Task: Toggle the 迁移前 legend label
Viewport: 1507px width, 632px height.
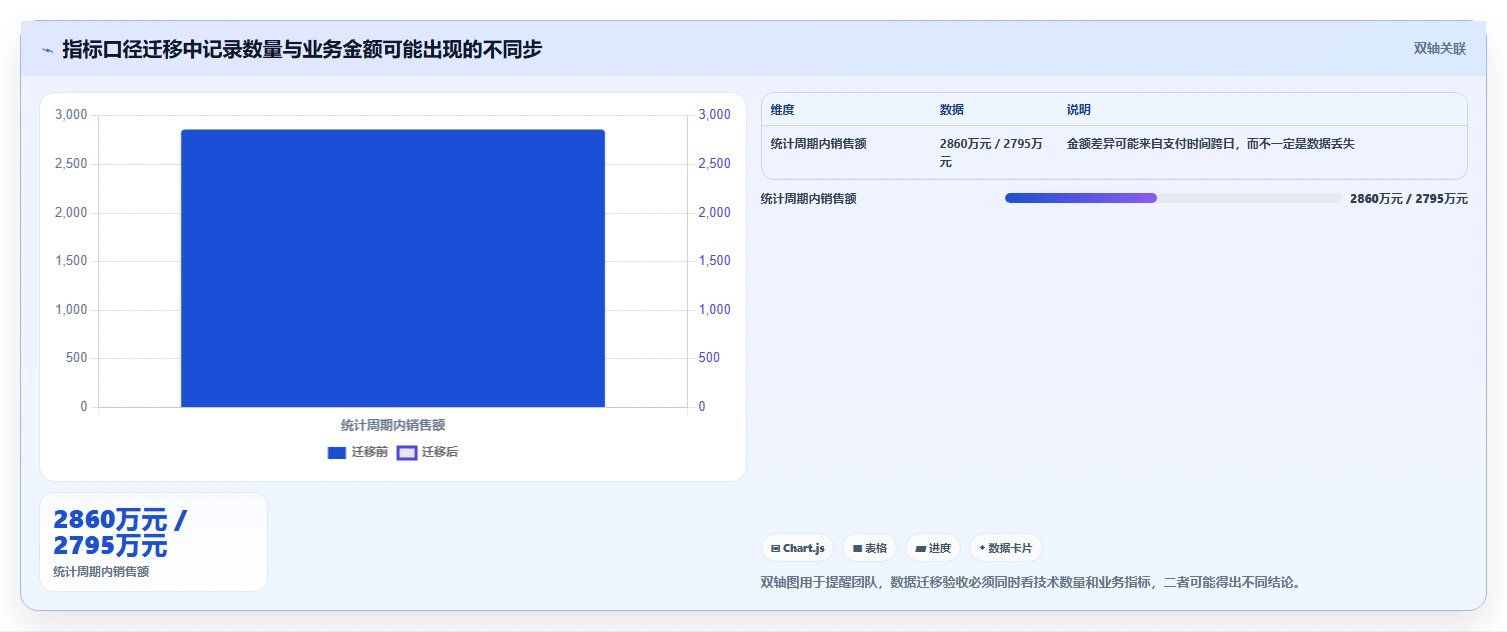Action: (x=370, y=453)
